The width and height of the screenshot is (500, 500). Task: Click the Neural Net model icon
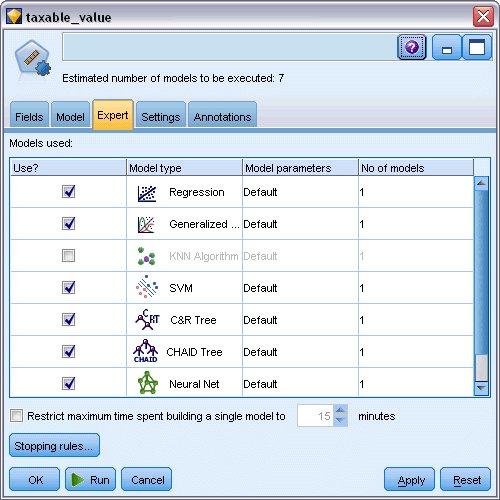[x=147, y=383]
